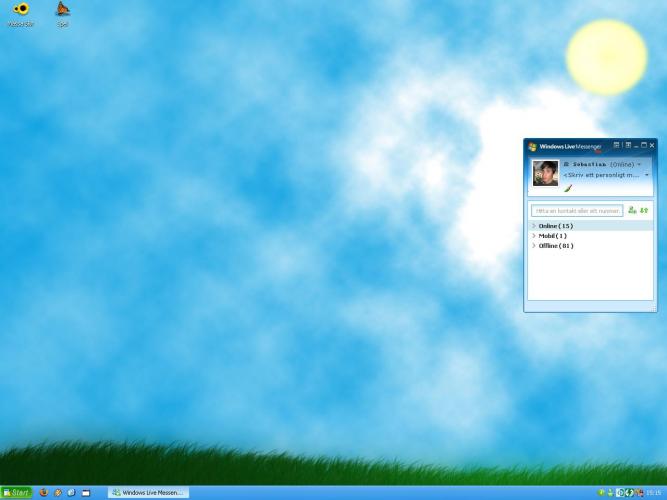This screenshot has width=667, height=500.
Task: Click the blue globe quick launch icon
Action: 71,493
